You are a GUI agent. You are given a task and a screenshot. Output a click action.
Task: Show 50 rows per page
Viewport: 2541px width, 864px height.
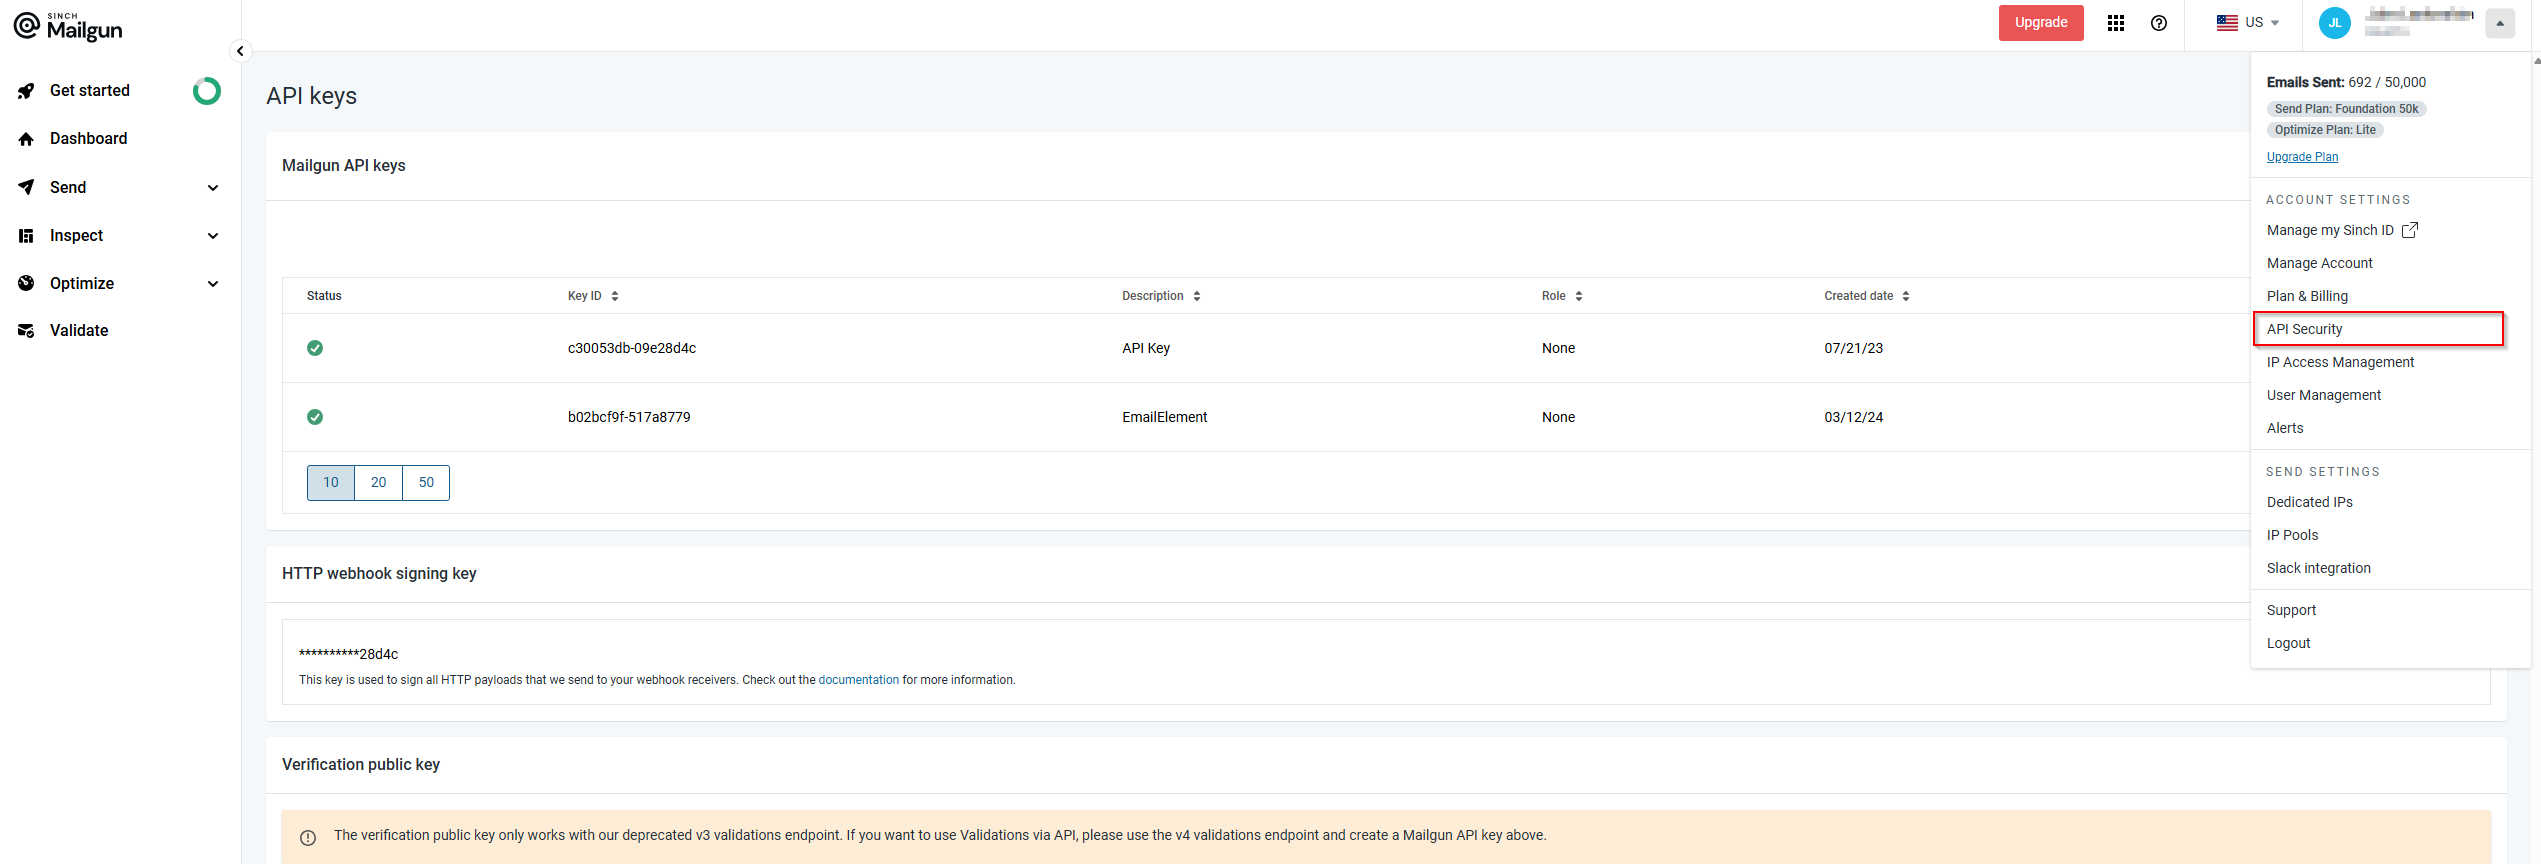pyautogui.click(x=426, y=483)
